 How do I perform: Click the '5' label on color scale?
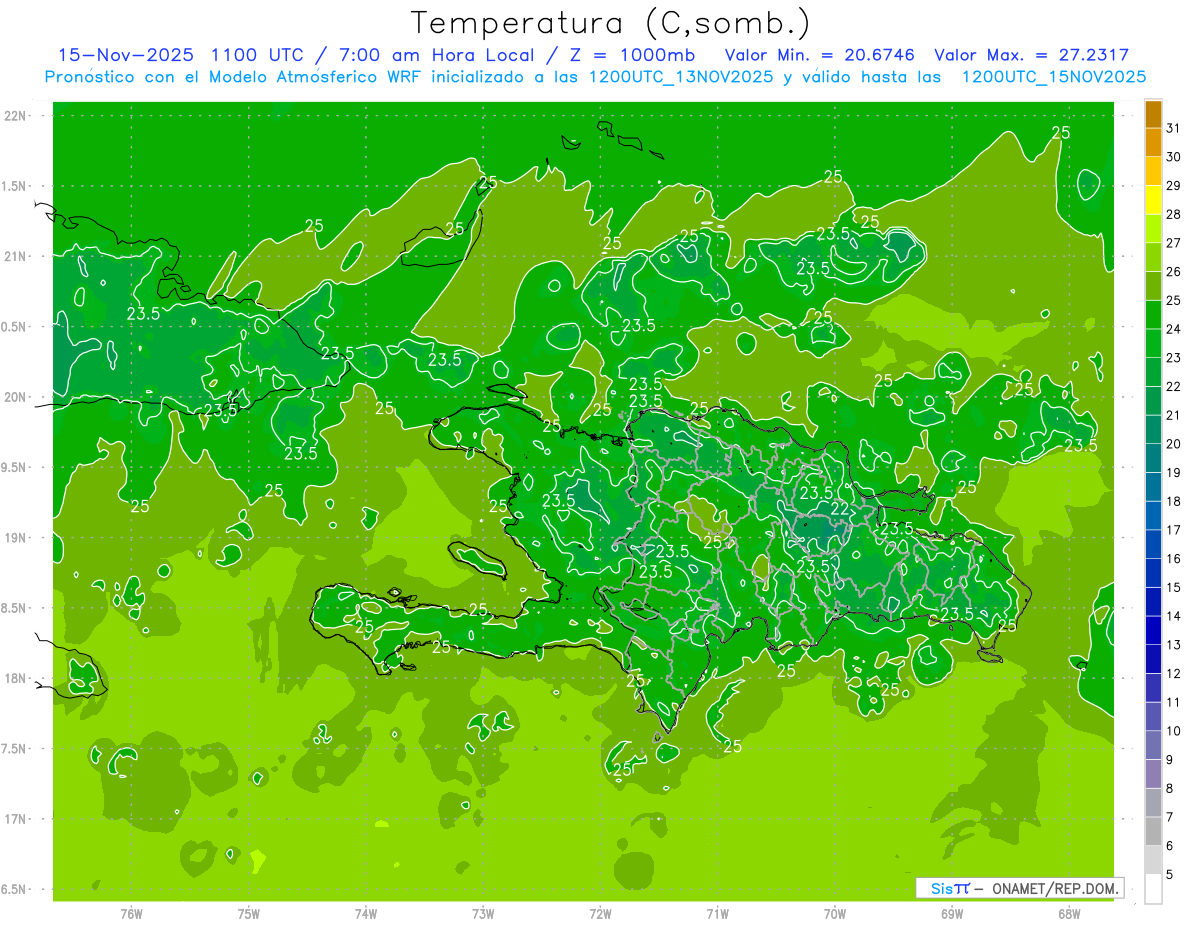tap(1170, 875)
